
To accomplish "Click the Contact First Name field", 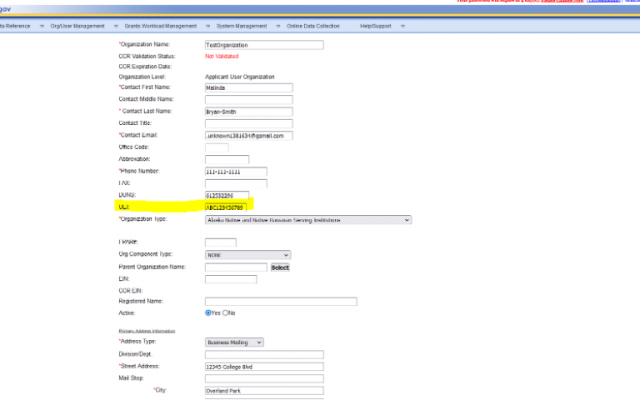I will (x=248, y=87).
